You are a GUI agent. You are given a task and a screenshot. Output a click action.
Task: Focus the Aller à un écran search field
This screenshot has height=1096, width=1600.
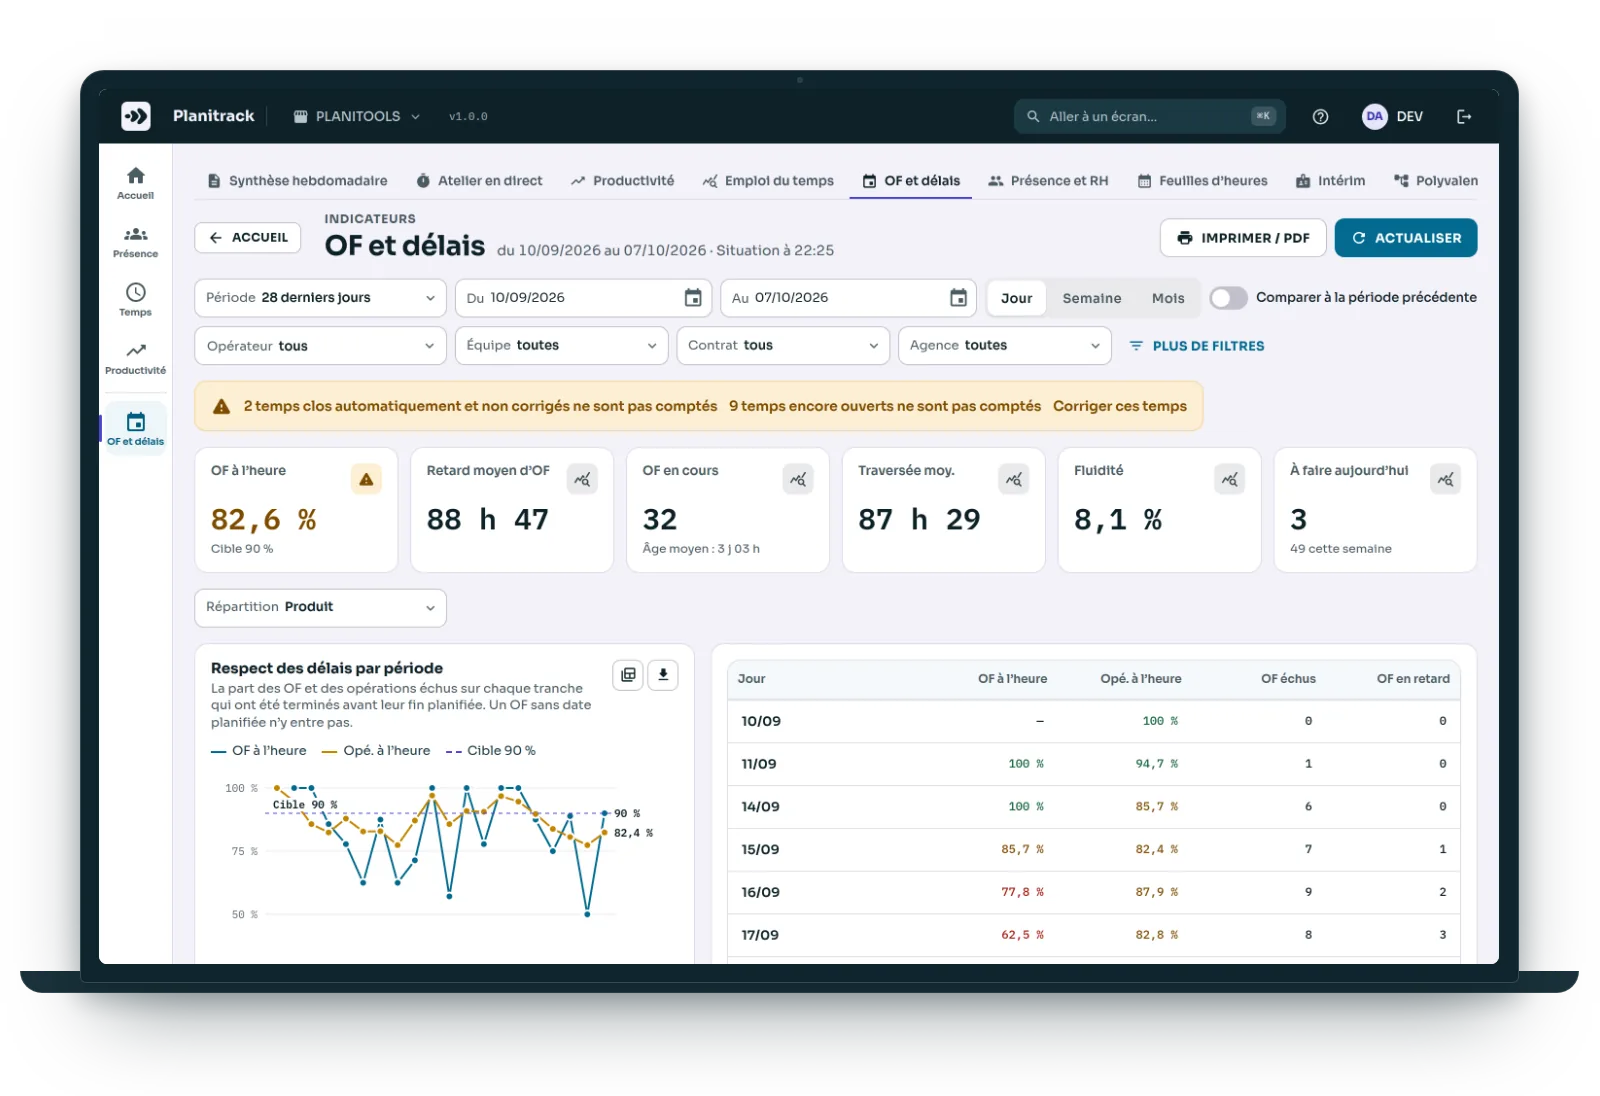point(1149,117)
